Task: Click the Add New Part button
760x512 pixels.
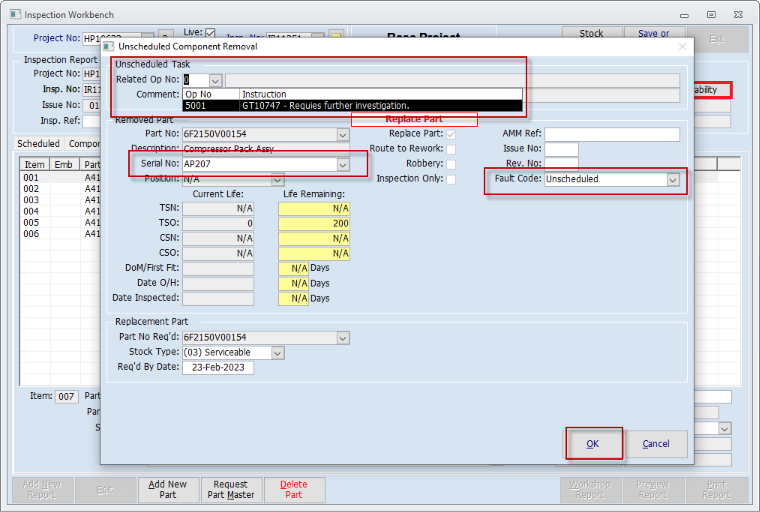Action: pyautogui.click(x=168, y=489)
